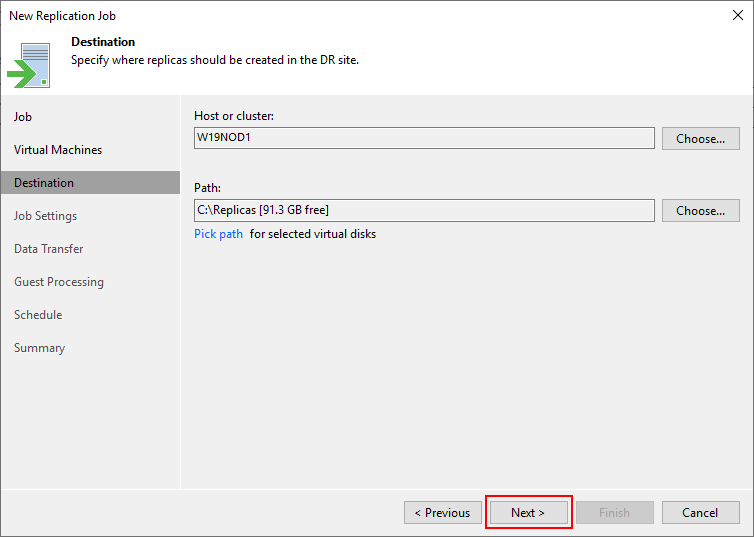754x537 pixels.
Task: Click the Host or cluster field
Action: [424, 138]
